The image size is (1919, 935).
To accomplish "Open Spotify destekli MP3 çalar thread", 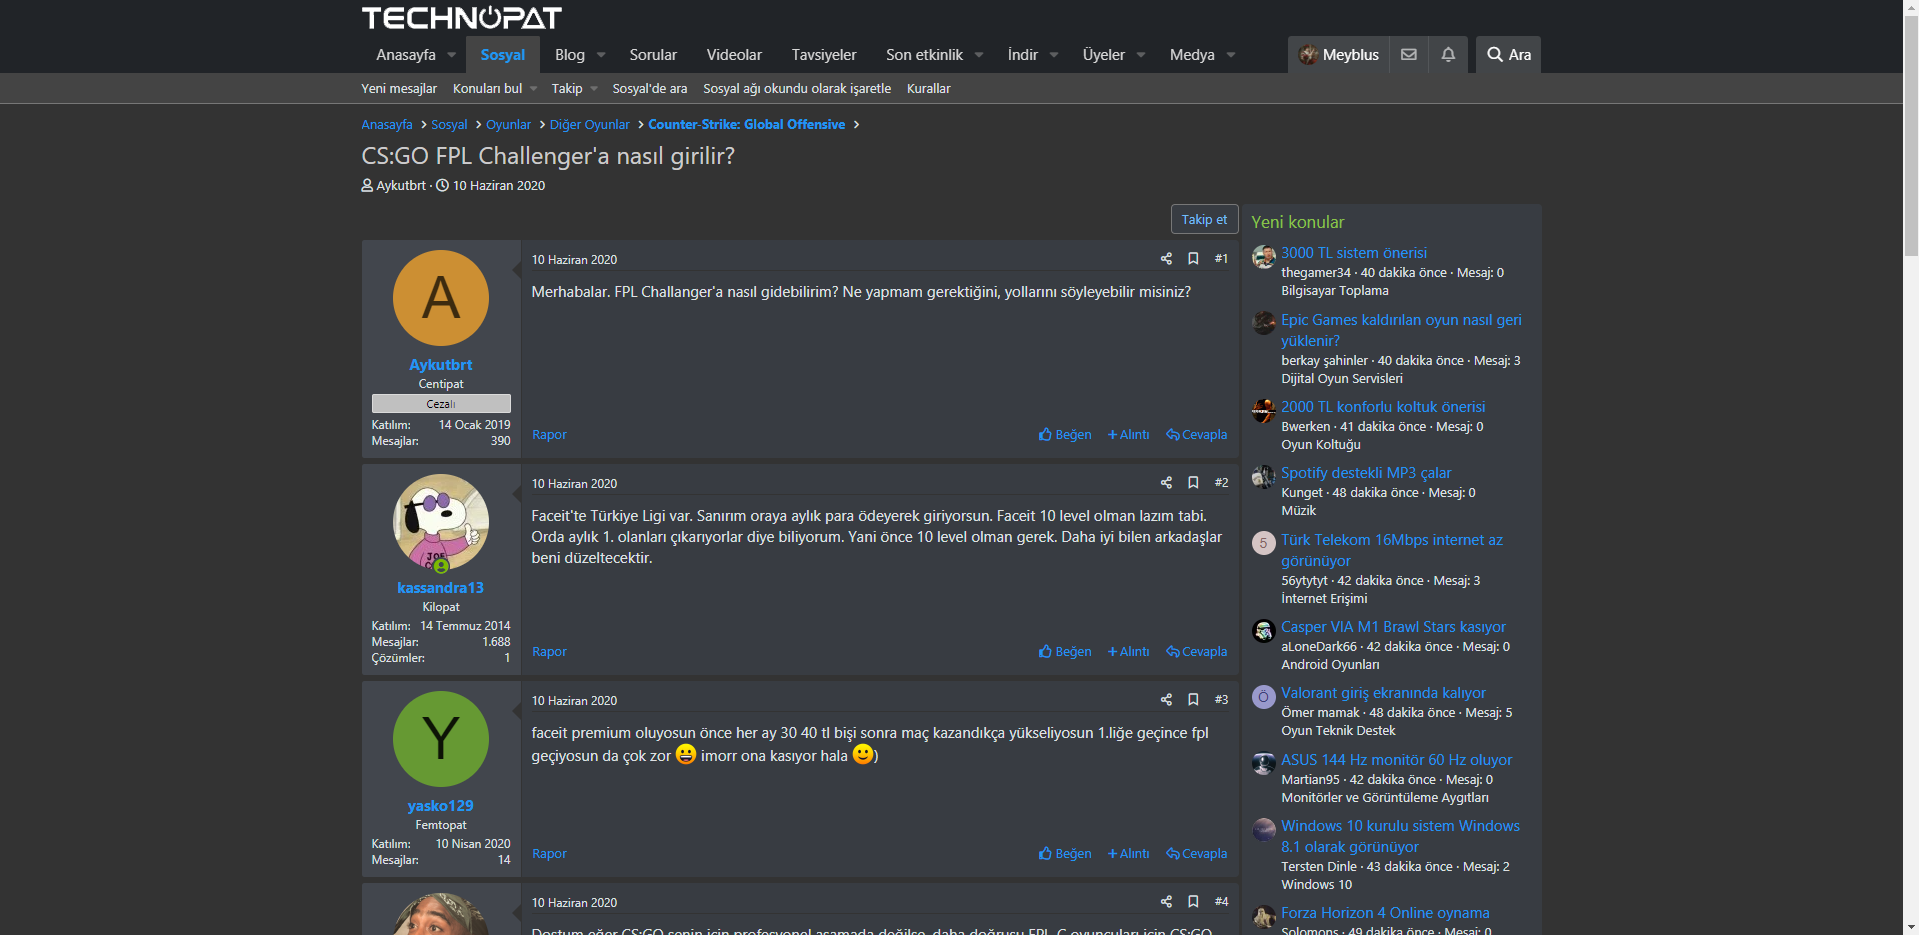I will tap(1366, 473).
